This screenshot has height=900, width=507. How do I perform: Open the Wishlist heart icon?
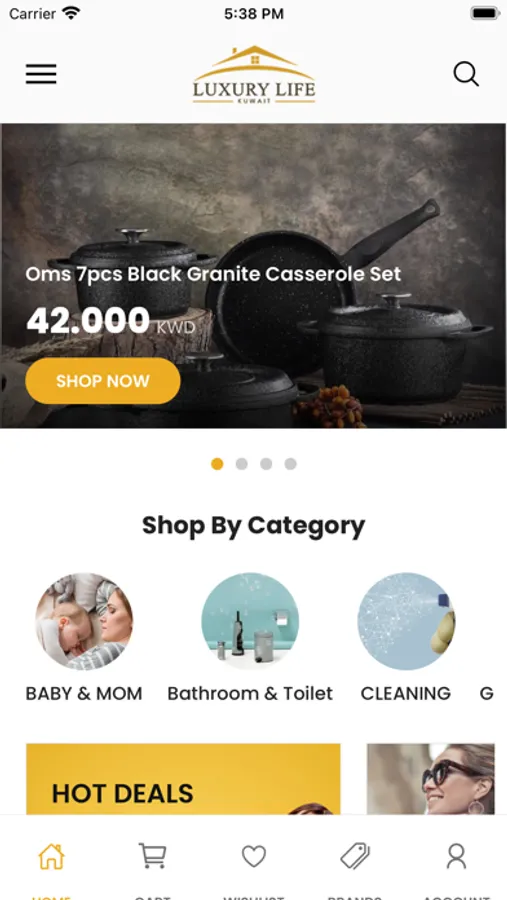click(254, 856)
